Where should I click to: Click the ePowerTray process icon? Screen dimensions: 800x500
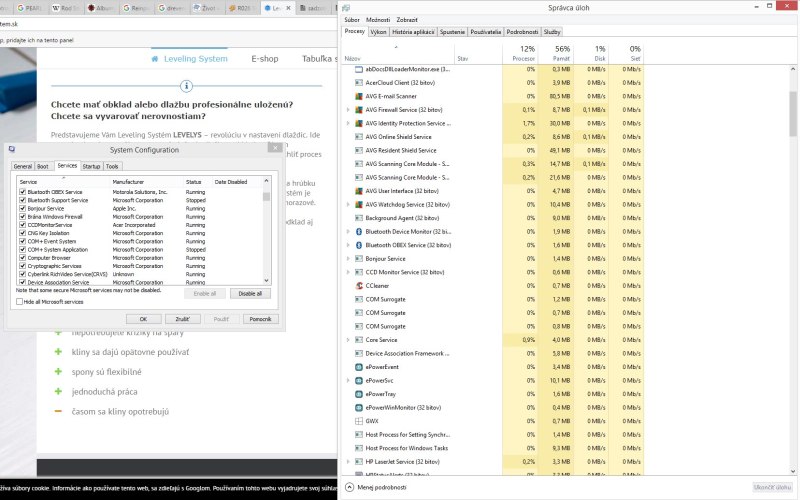tap(359, 394)
